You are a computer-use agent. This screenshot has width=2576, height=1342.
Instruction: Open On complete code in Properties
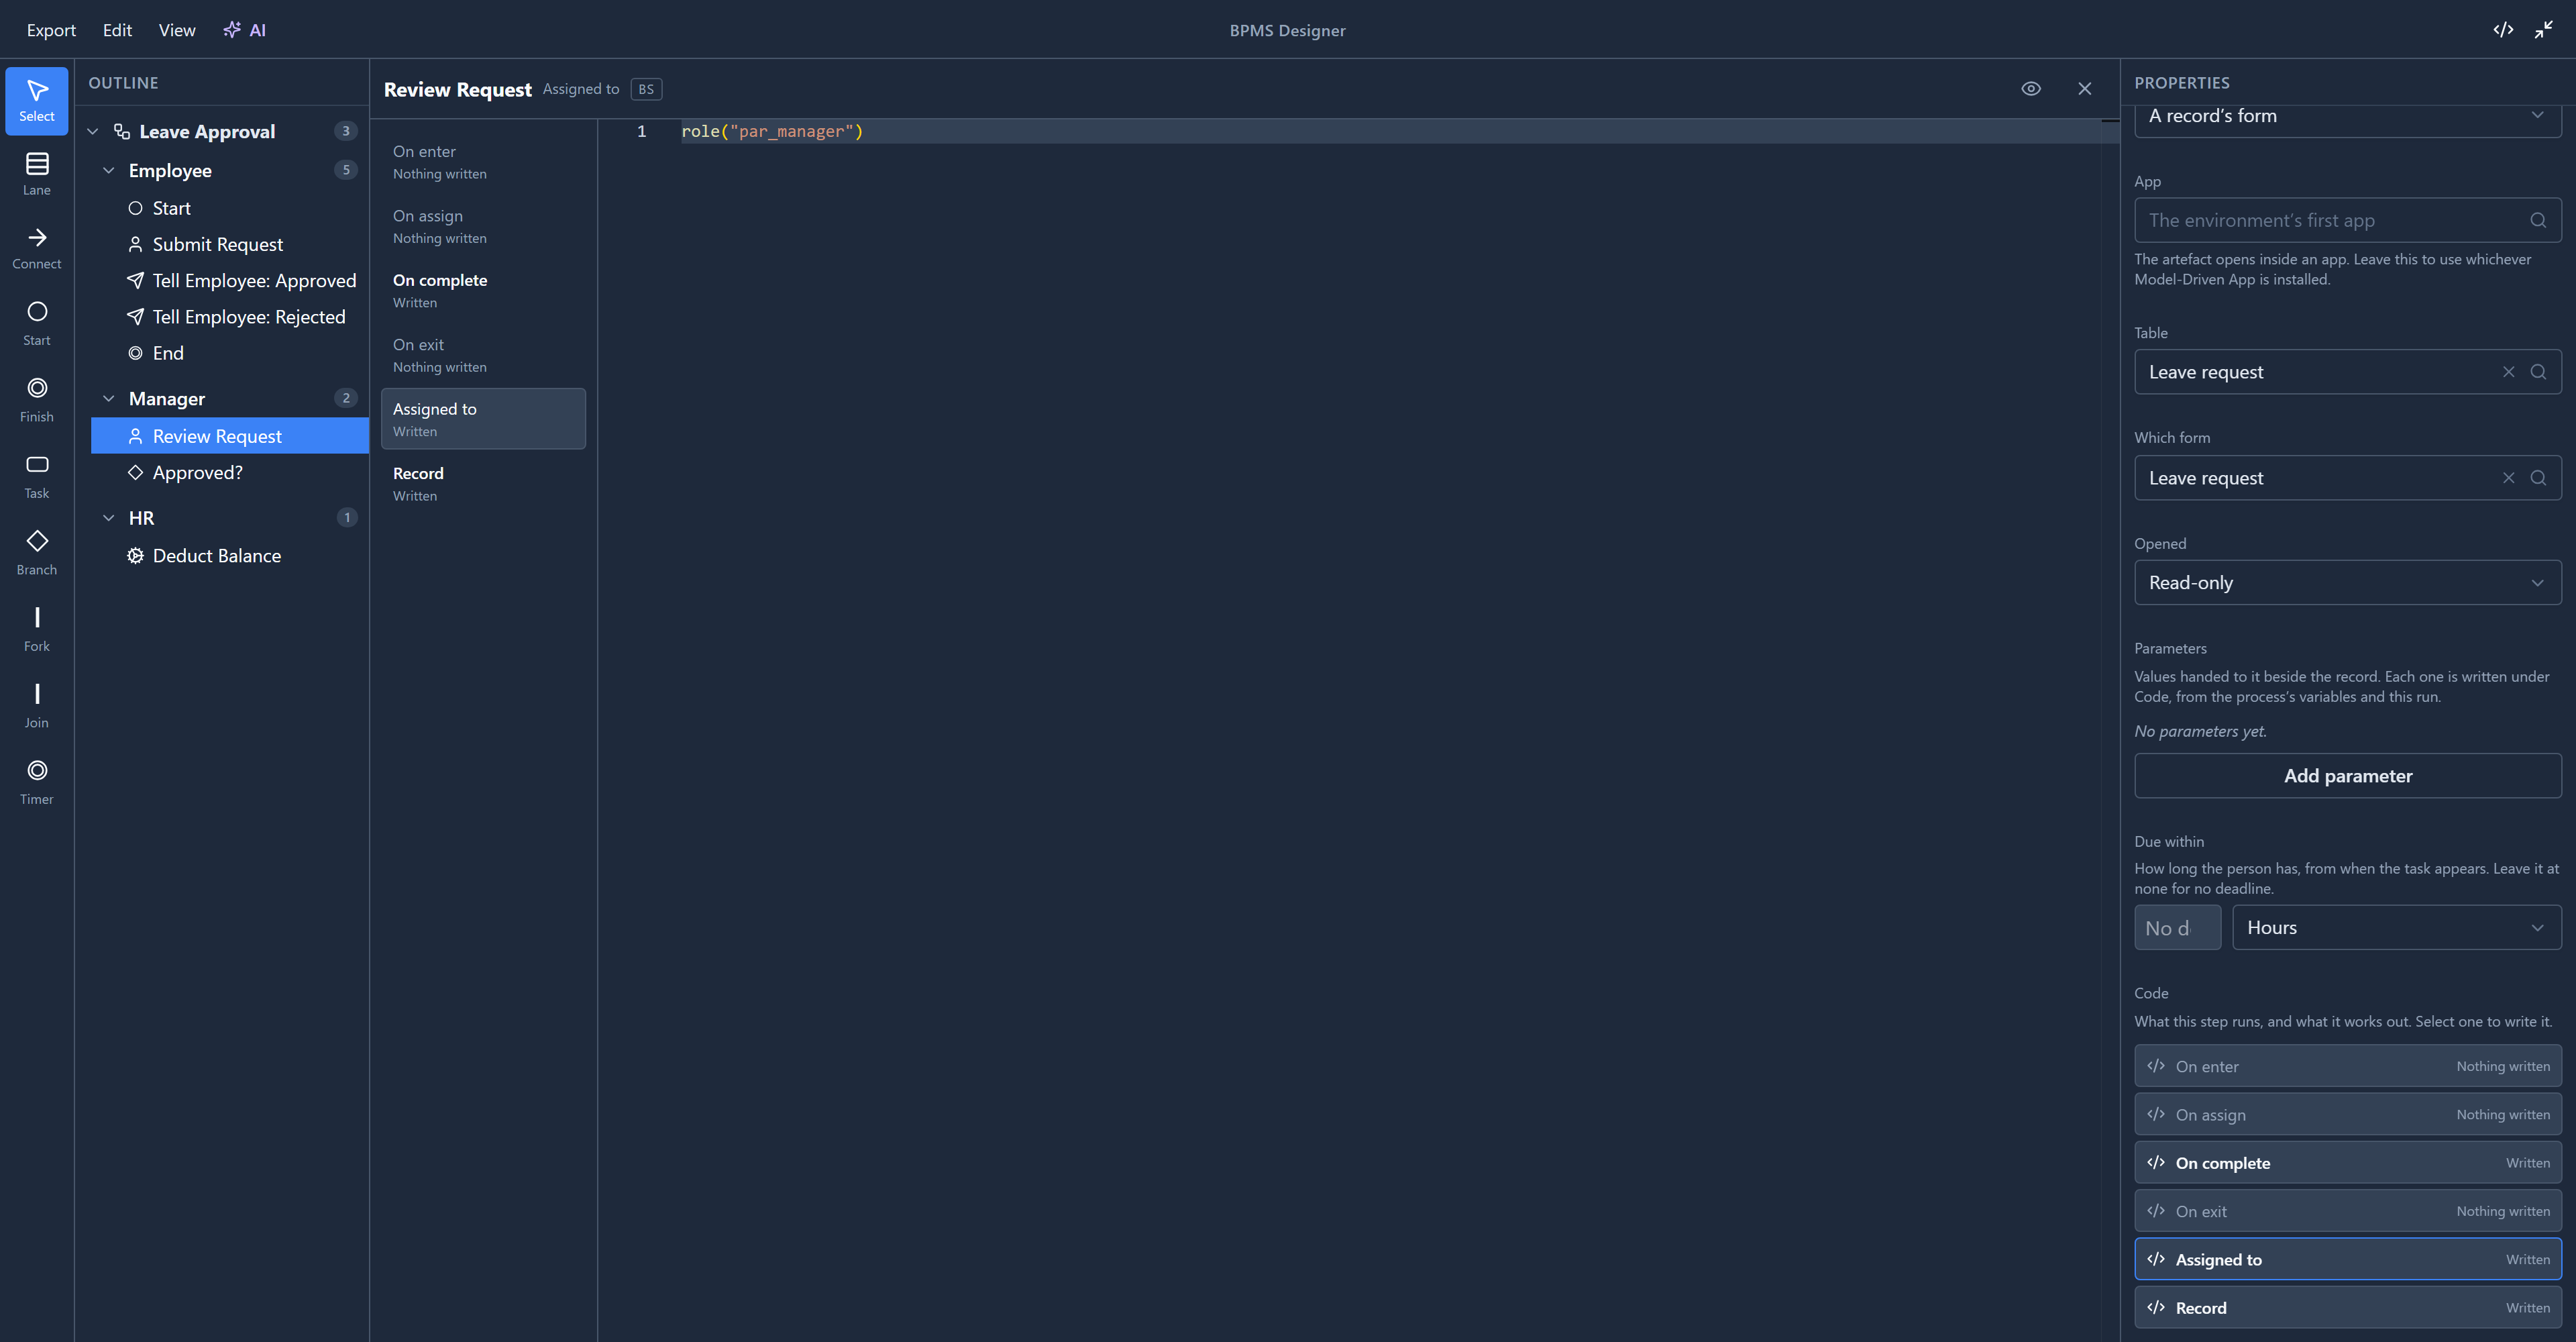2347,1162
